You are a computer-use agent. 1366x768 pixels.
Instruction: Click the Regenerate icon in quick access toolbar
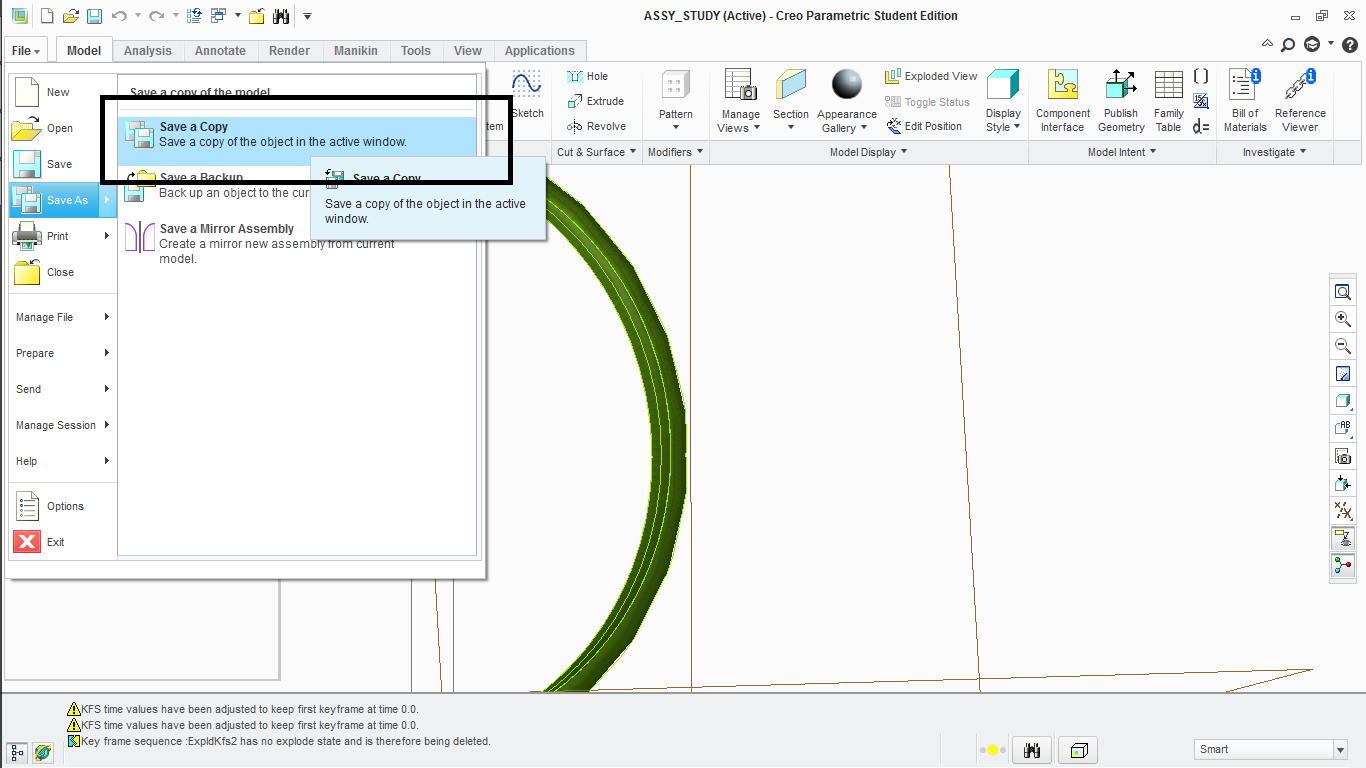pyautogui.click(x=194, y=16)
